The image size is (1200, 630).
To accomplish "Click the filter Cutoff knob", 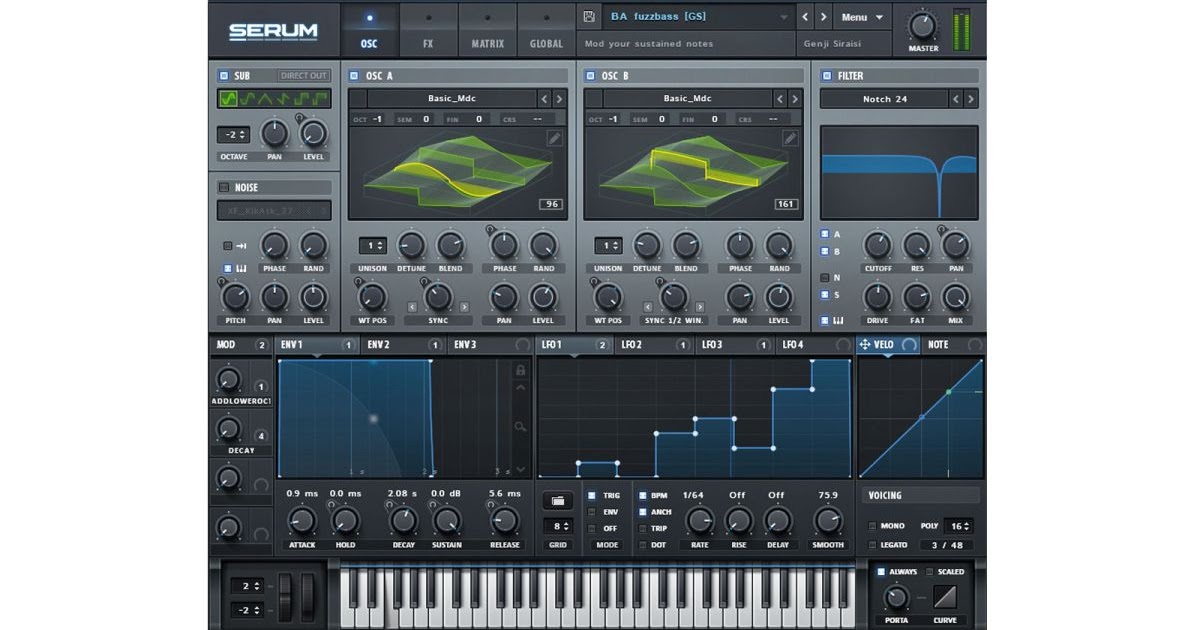I will pyautogui.click(x=877, y=245).
